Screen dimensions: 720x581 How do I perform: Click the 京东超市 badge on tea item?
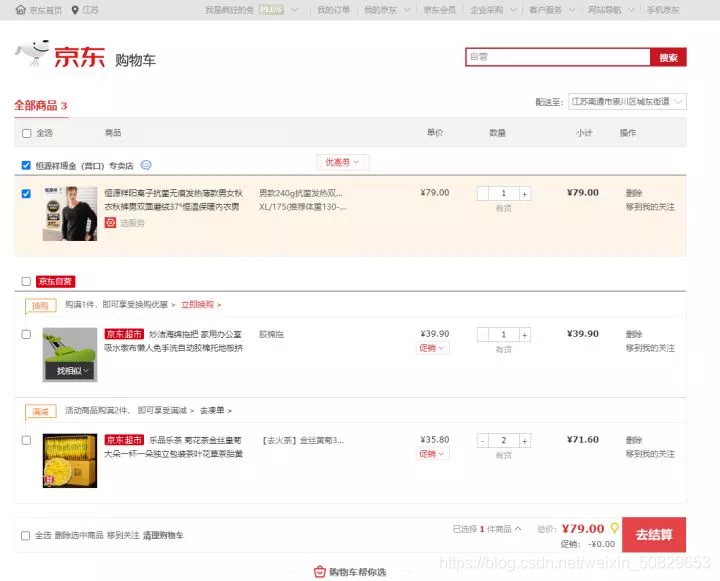(124, 440)
